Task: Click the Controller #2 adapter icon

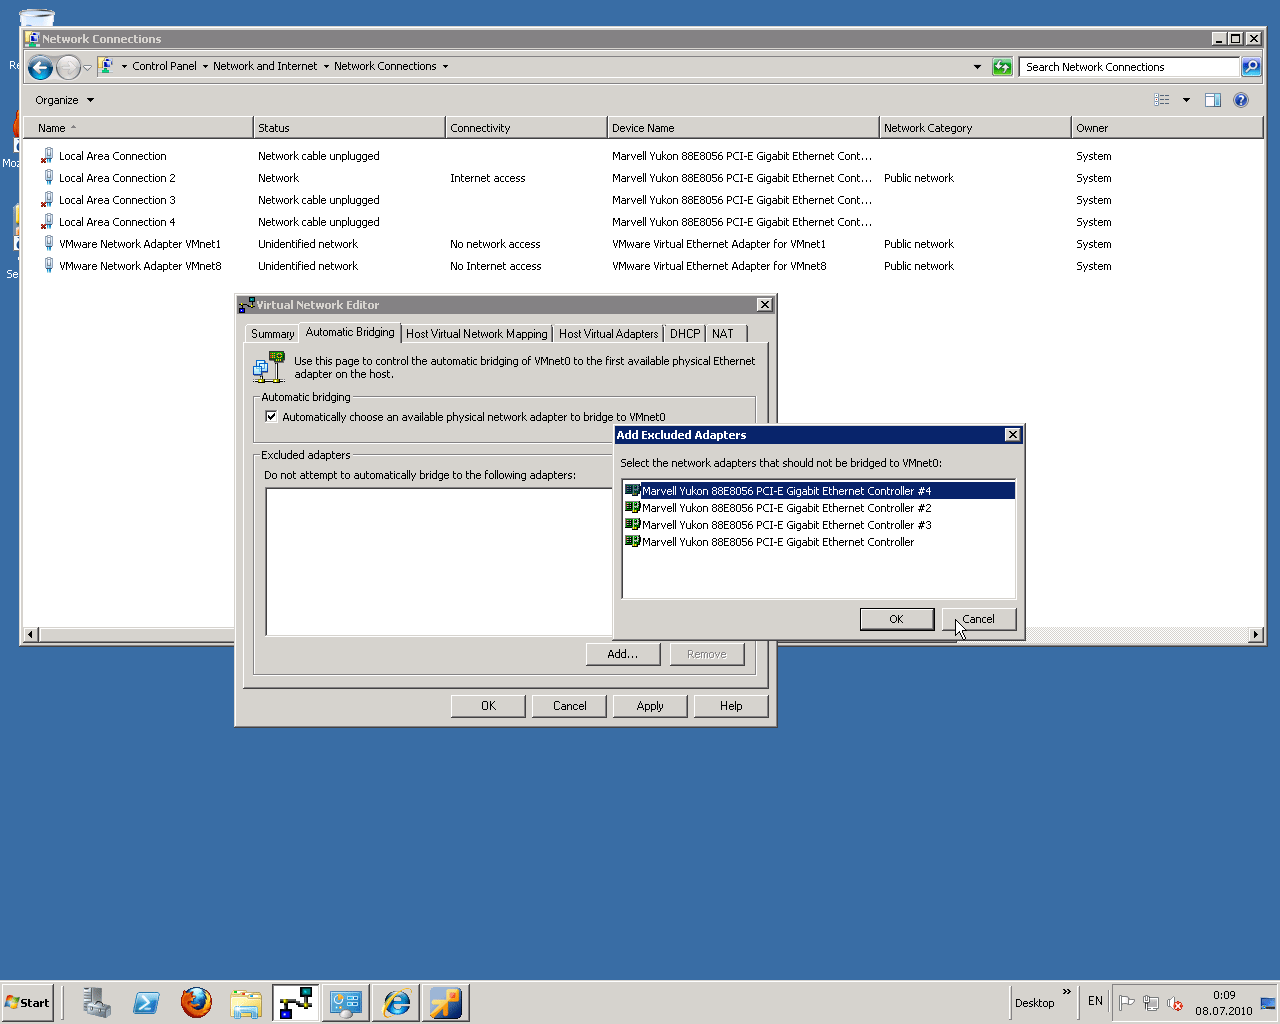Action: coord(632,508)
